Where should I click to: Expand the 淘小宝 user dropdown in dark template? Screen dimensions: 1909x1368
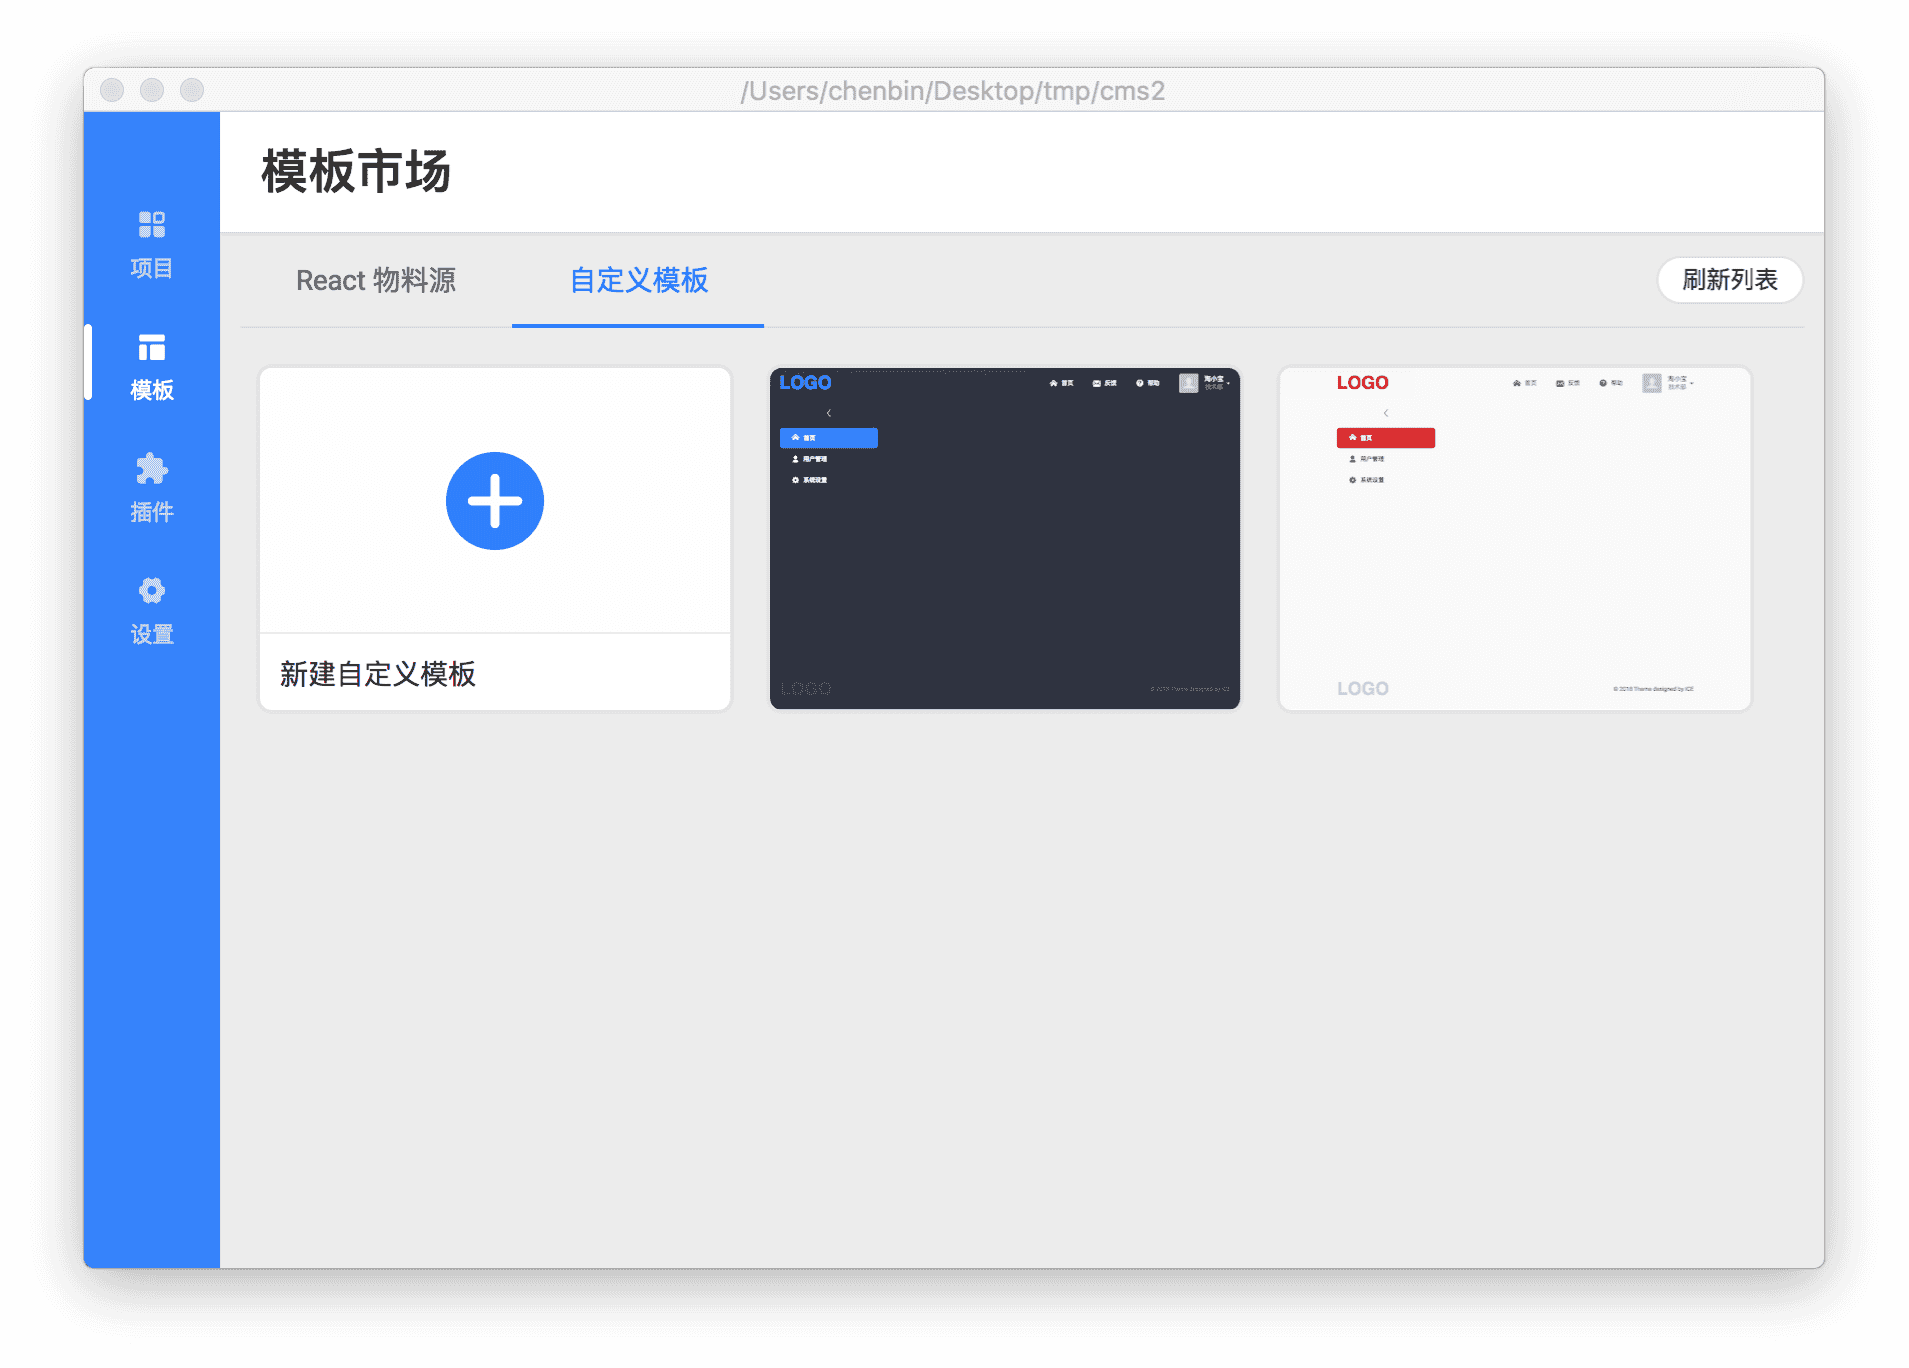(1228, 383)
